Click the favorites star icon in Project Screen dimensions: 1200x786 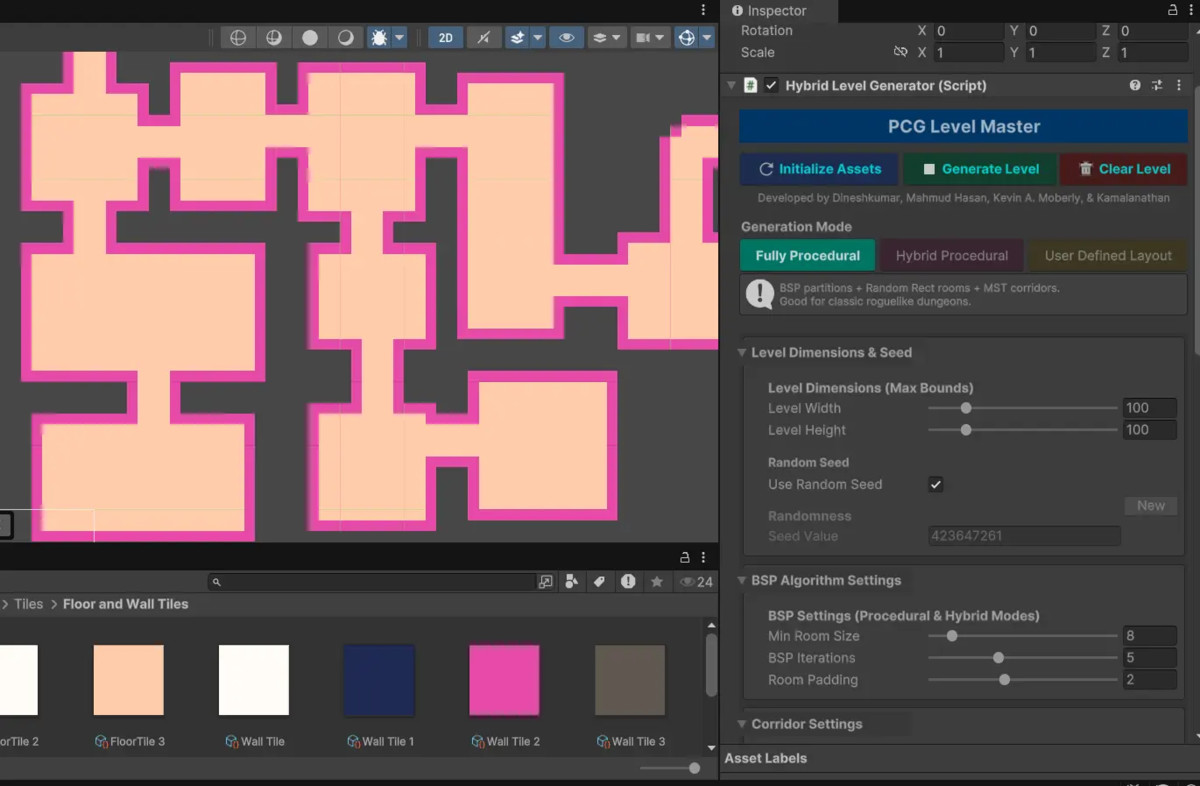click(x=657, y=581)
